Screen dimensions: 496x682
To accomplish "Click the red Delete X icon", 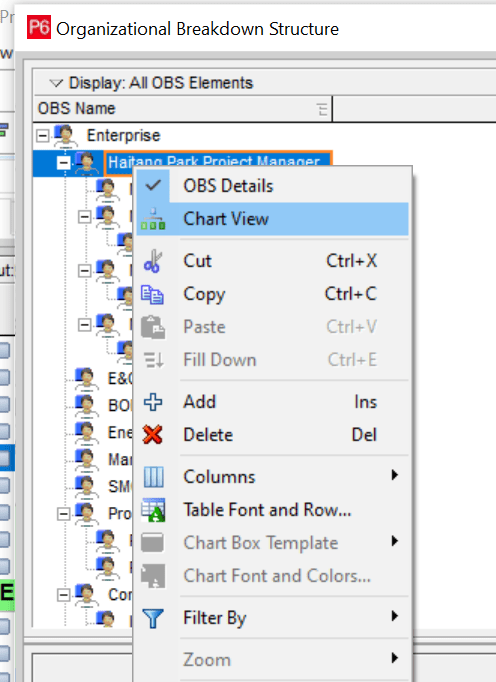I will click(153, 435).
